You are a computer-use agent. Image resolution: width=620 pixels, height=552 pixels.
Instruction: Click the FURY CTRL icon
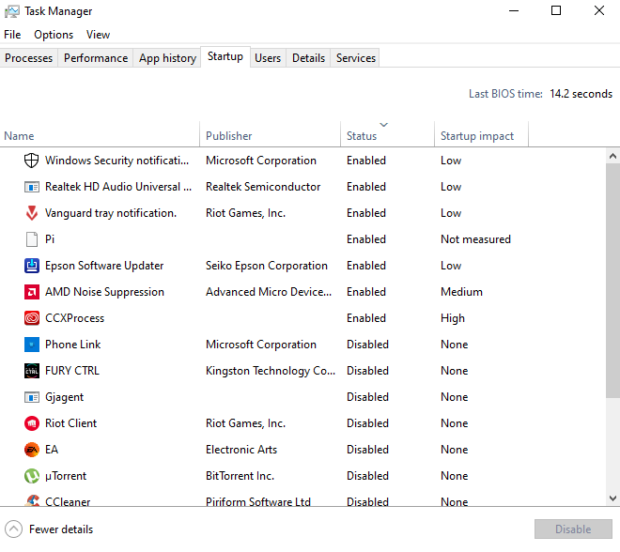click(31, 371)
